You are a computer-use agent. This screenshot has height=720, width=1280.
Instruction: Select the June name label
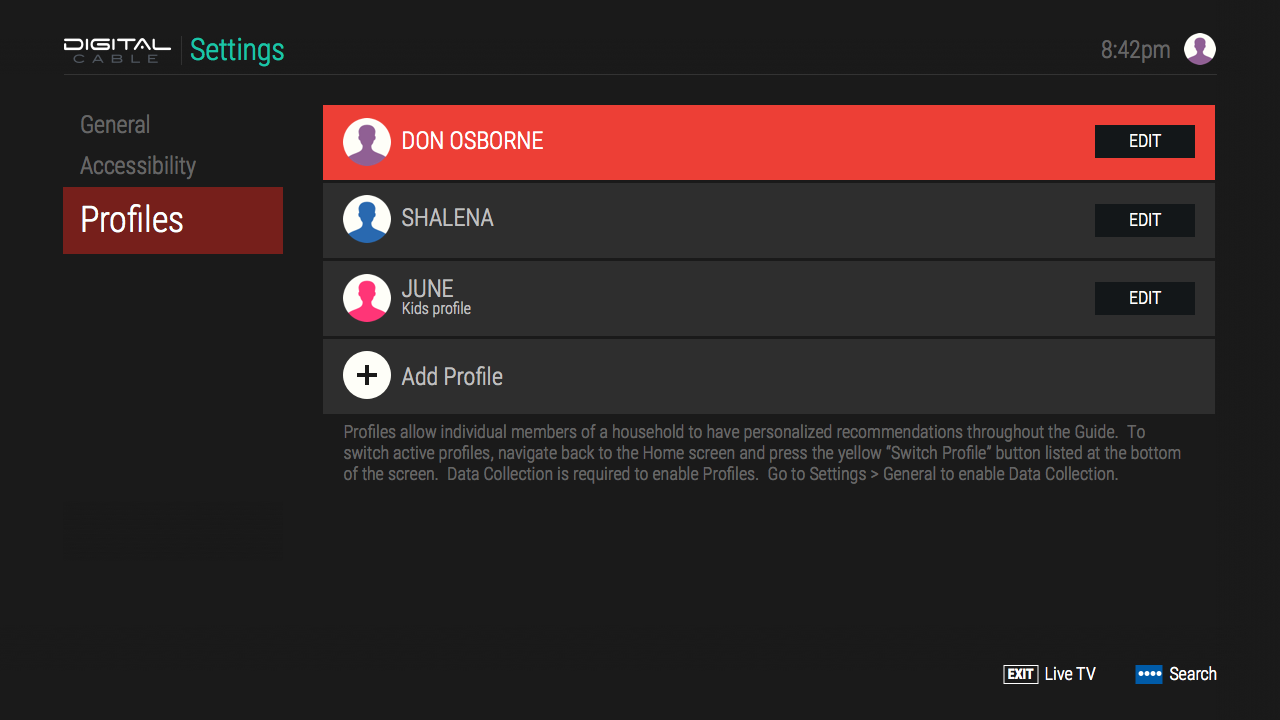coord(427,290)
